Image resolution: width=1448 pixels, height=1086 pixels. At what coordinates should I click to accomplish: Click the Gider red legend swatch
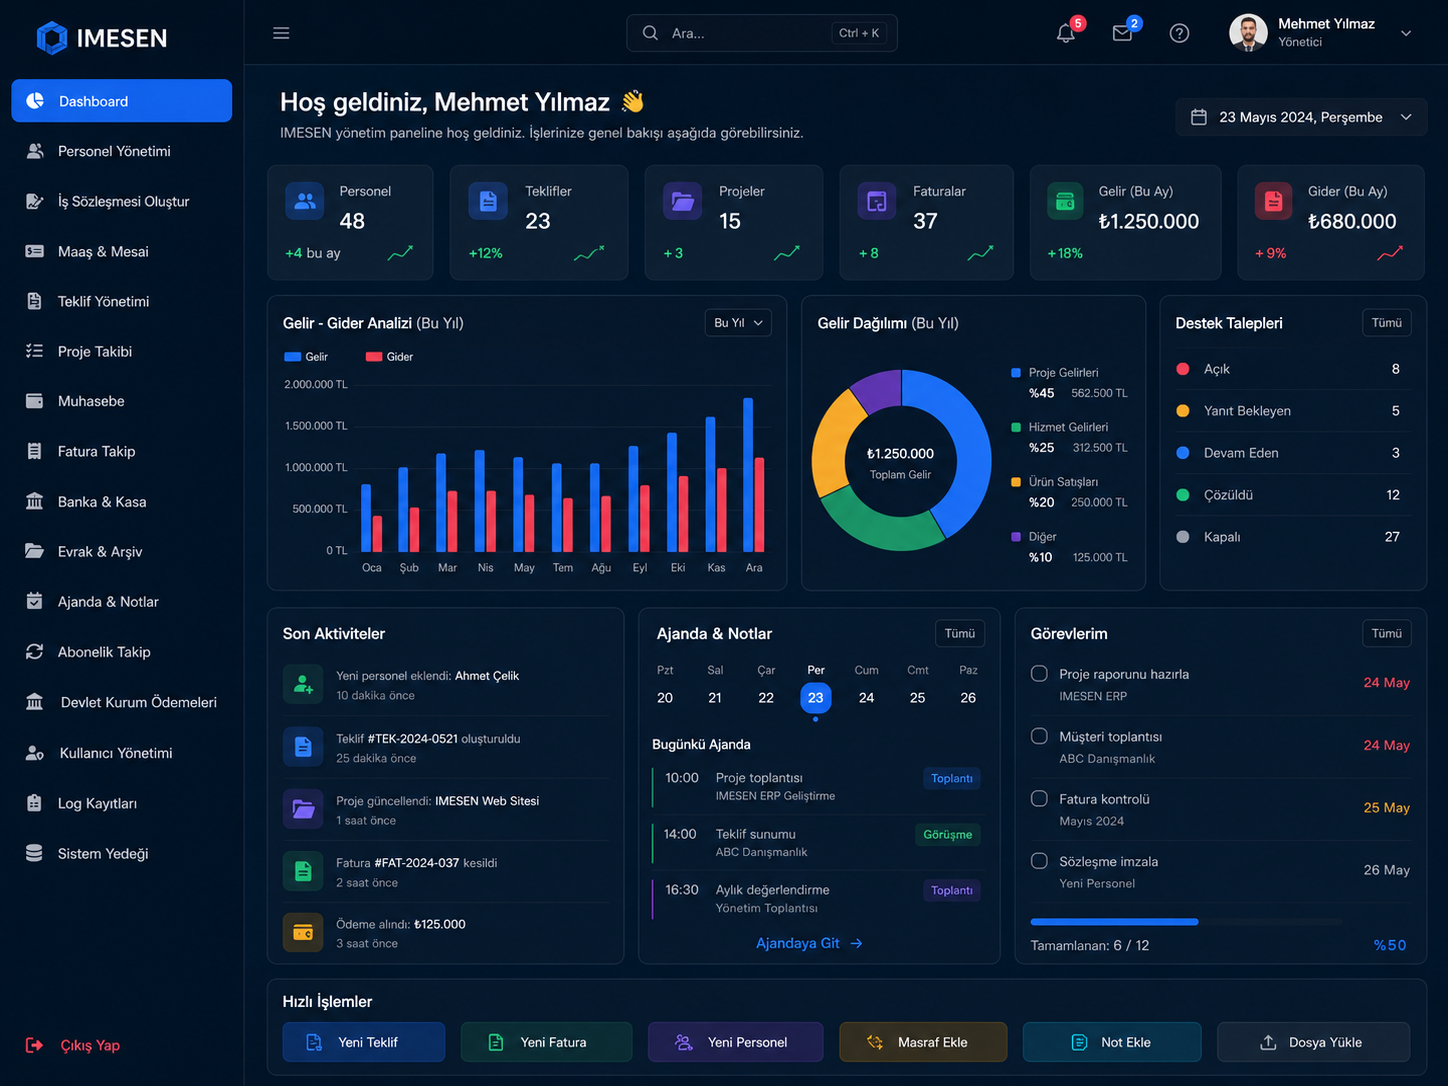[374, 357]
